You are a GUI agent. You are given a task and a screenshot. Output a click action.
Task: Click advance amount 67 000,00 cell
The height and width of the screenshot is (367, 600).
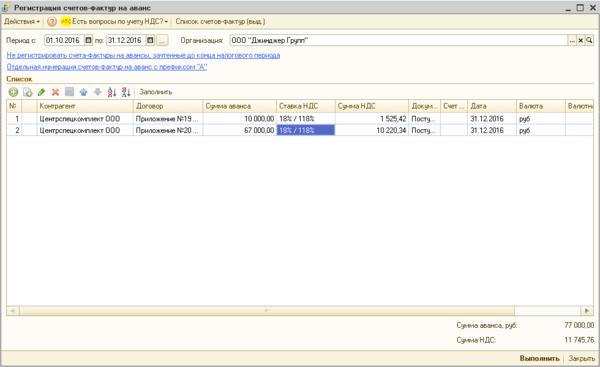click(240, 130)
